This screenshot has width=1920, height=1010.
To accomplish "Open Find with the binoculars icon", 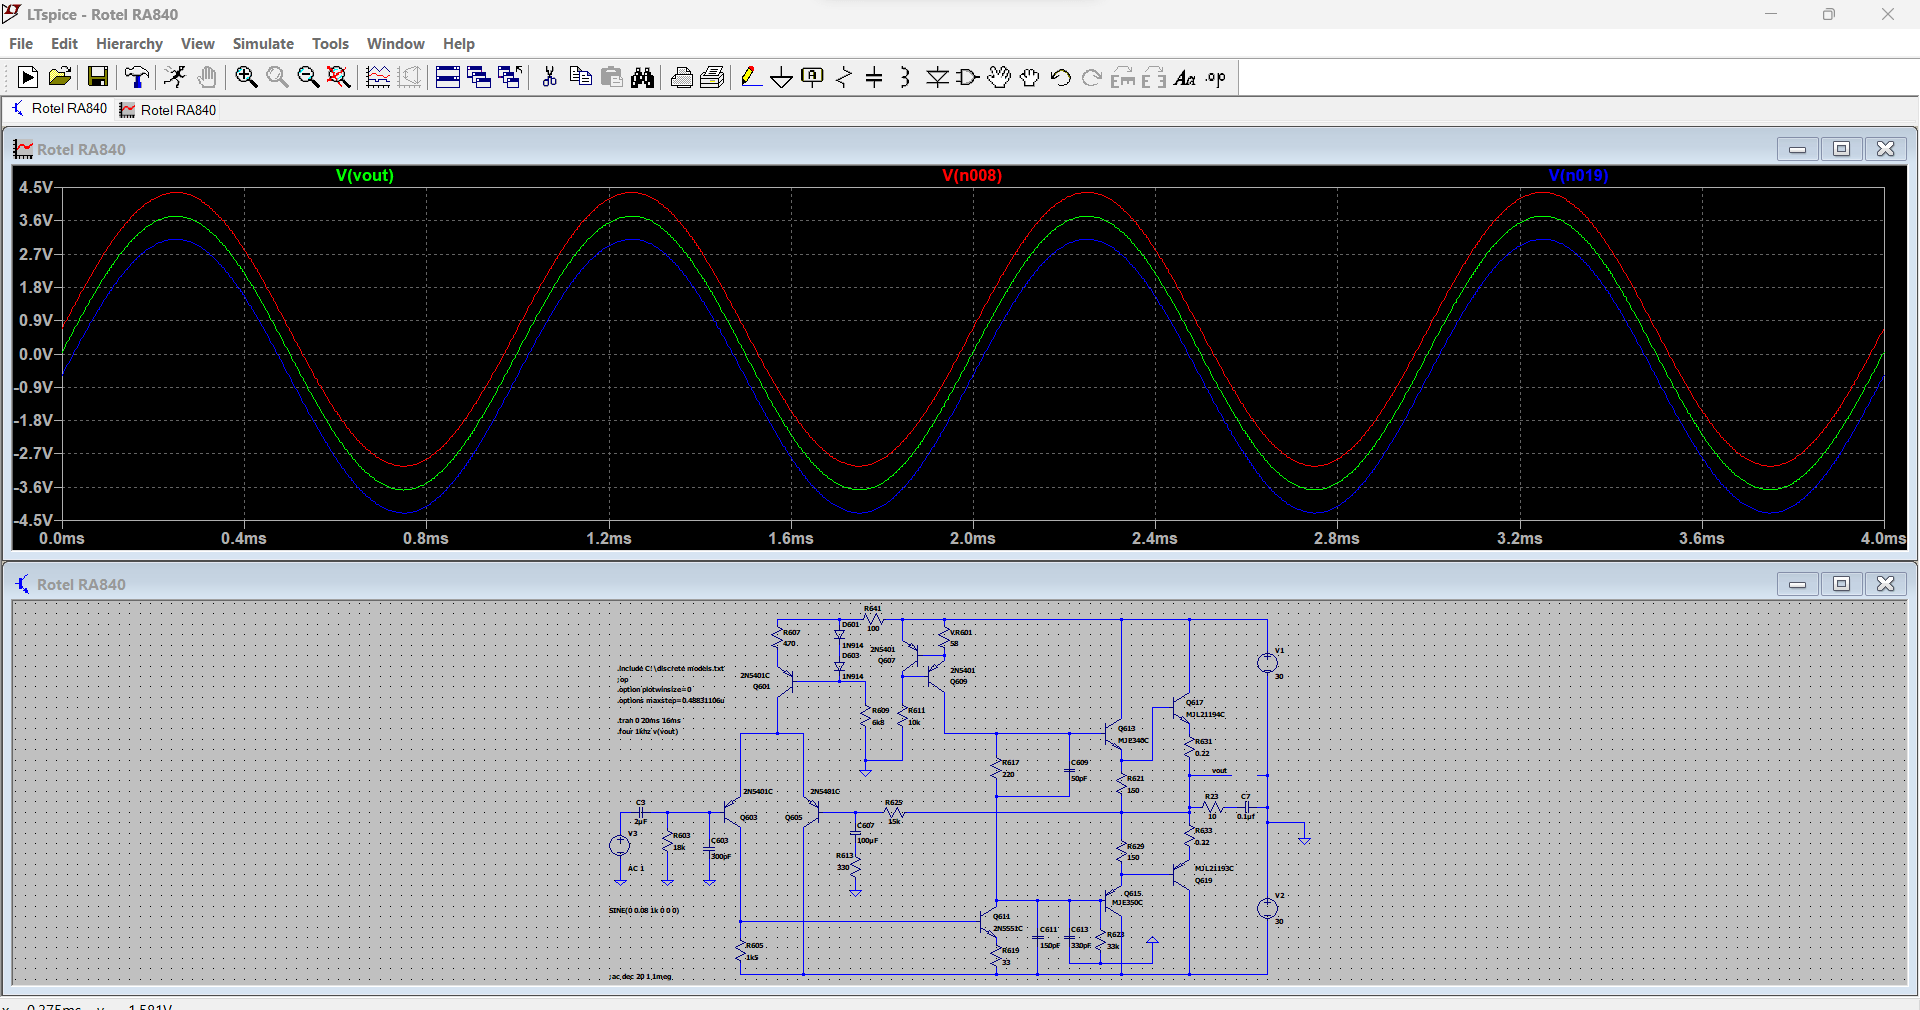I will pyautogui.click(x=642, y=77).
